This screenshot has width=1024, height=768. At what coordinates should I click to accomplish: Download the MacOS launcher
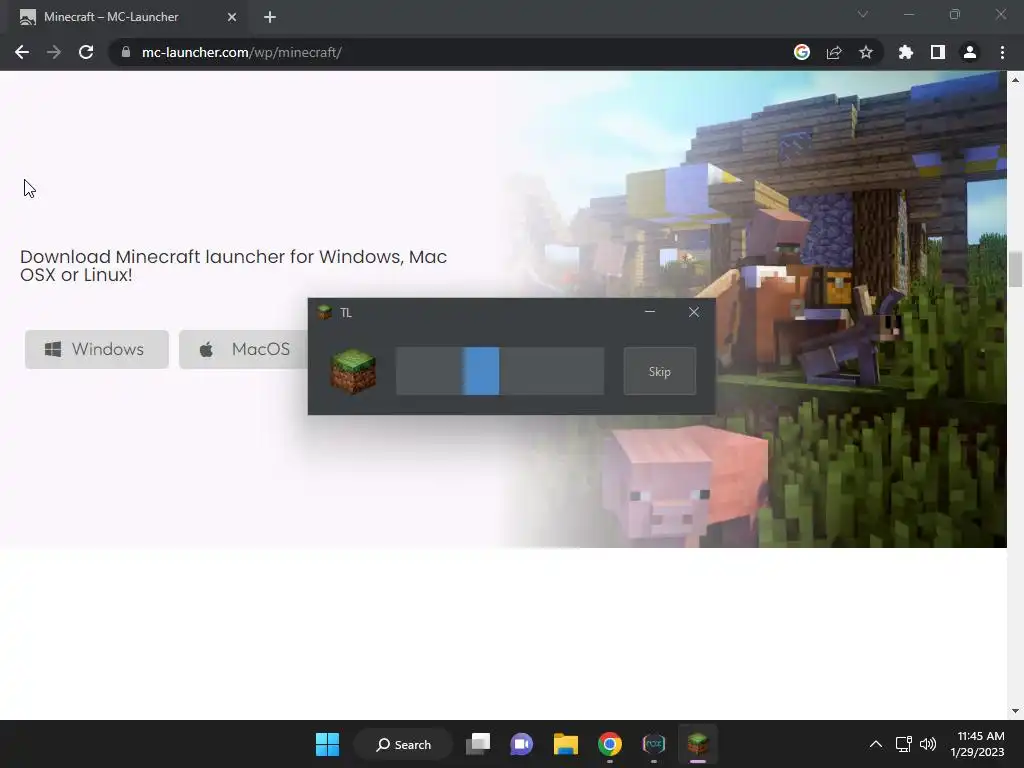[x=244, y=349]
